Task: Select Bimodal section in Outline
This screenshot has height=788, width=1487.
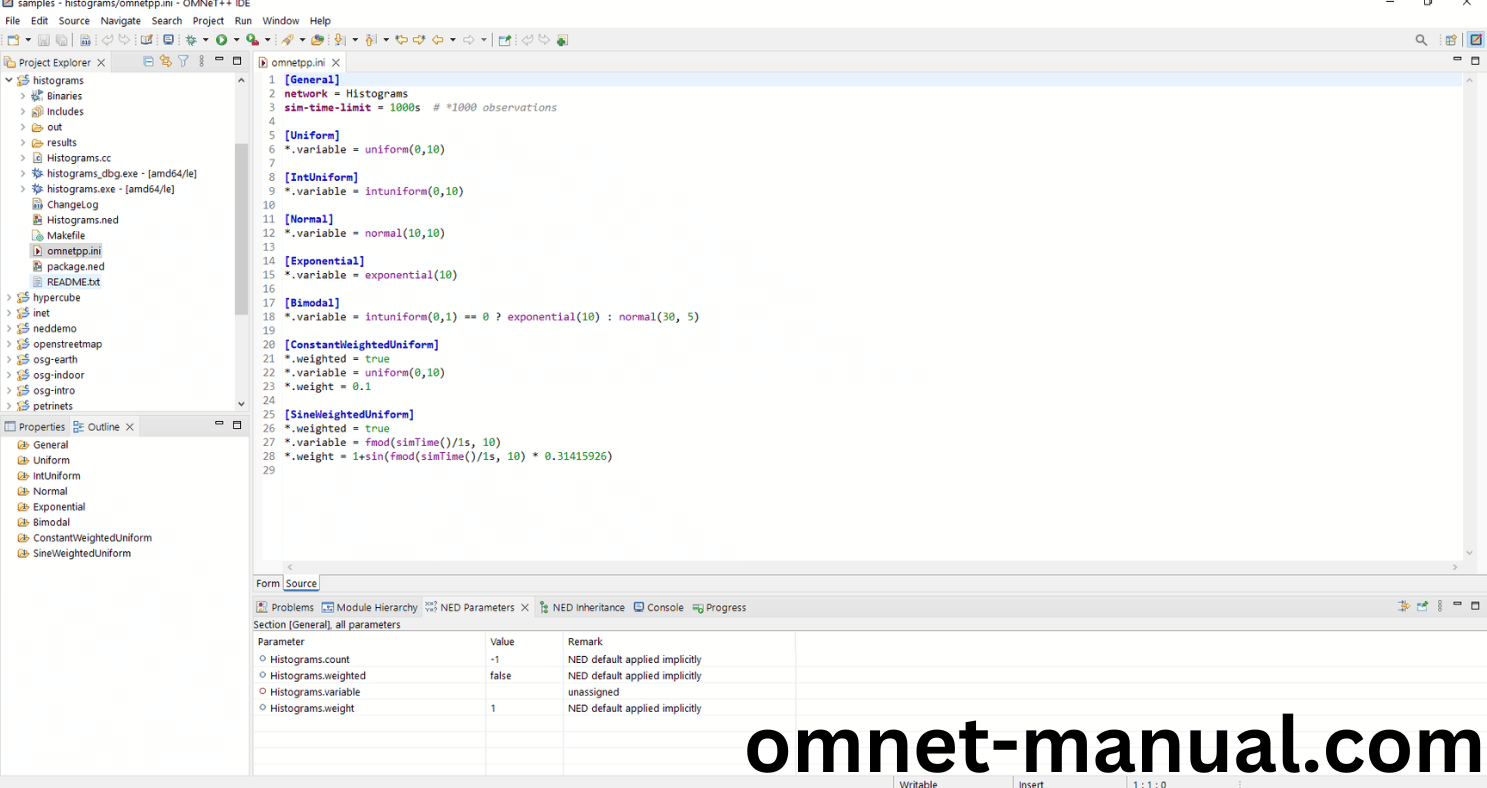Action: (x=51, y=522)
